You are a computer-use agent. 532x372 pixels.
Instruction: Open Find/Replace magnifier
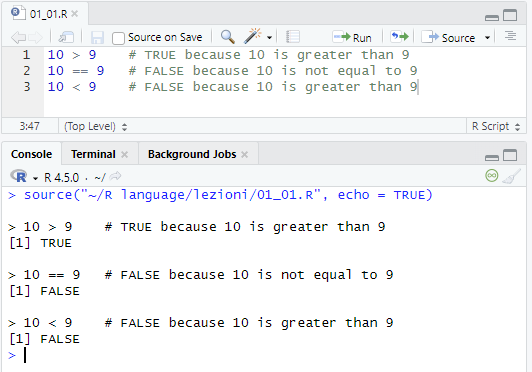click(228, 36)
